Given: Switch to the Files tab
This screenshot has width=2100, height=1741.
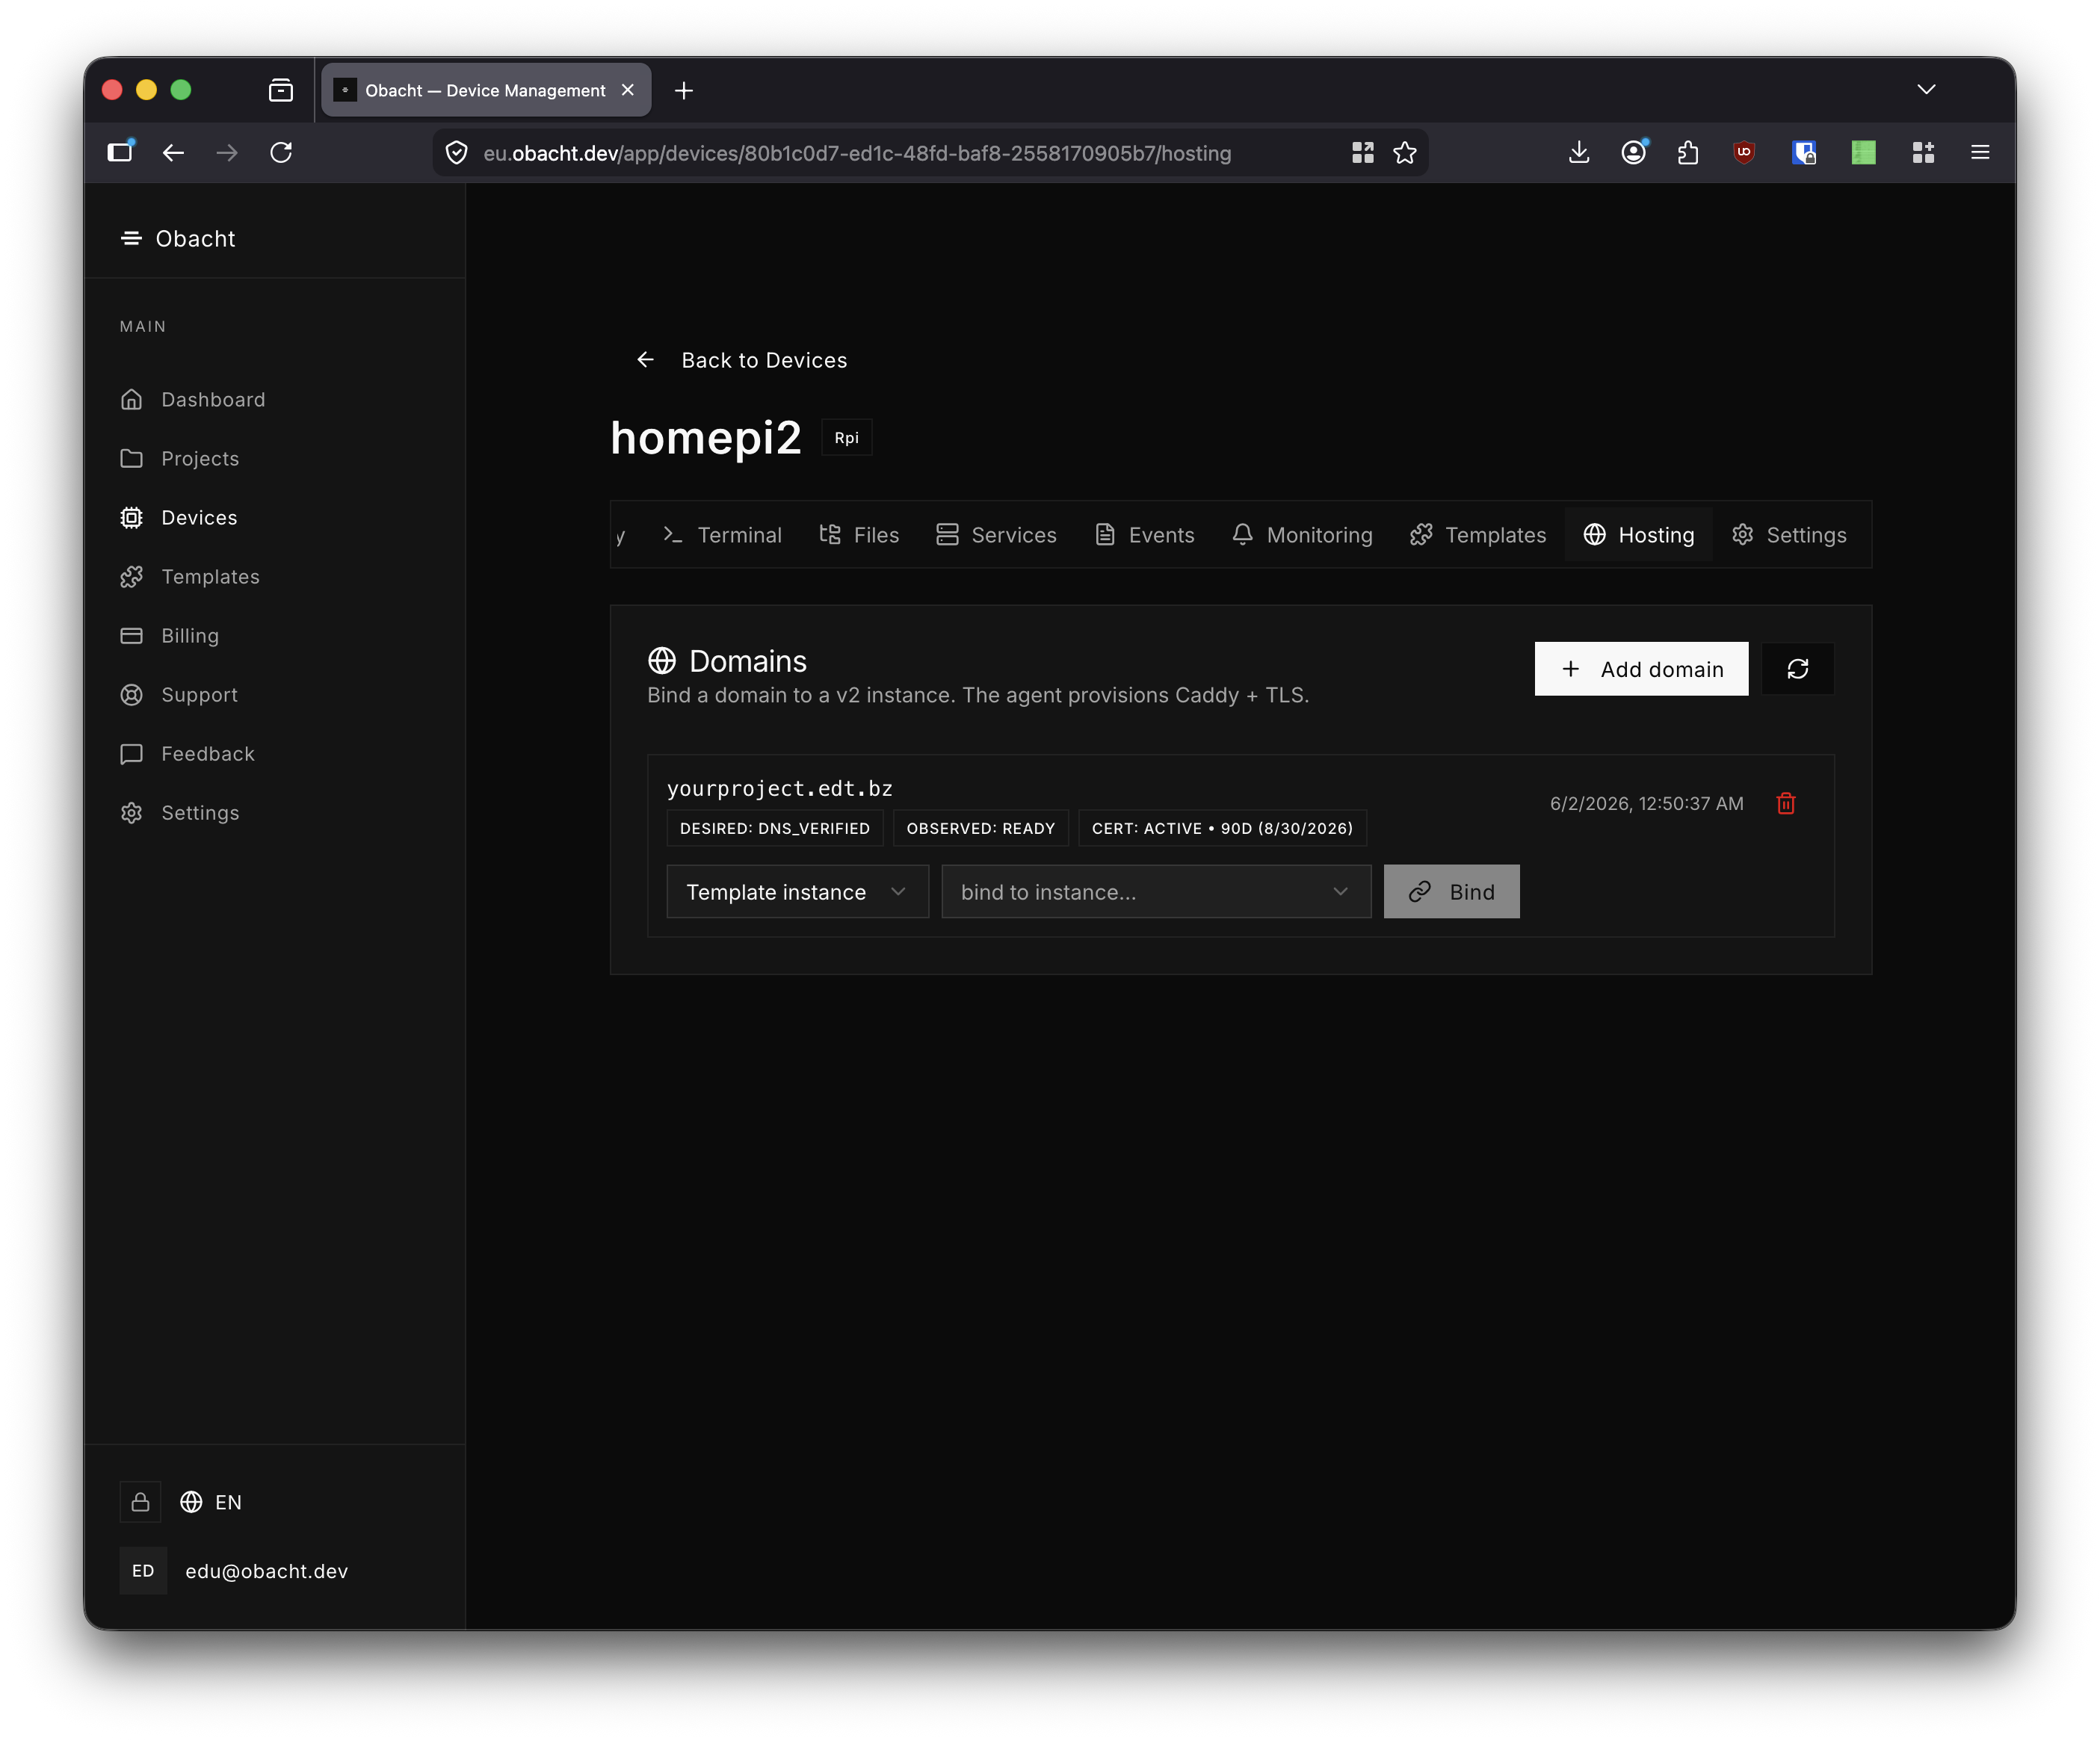Looking at the screenshot, I should click(859, 535).
